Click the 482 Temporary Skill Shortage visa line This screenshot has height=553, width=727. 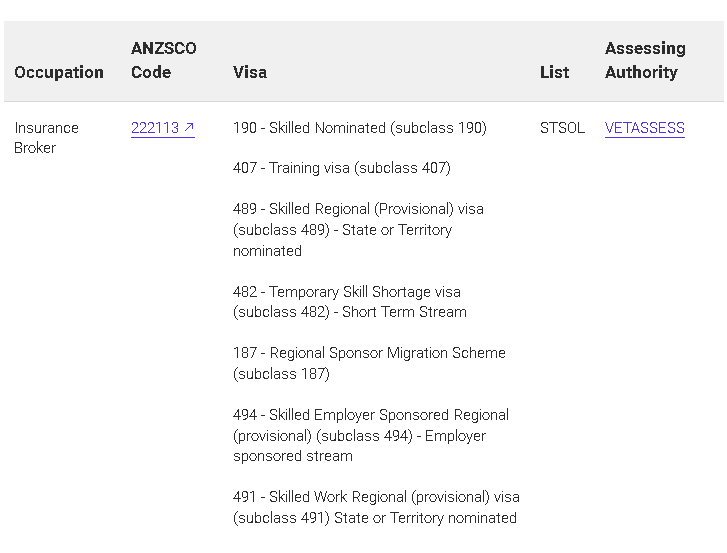347,292
